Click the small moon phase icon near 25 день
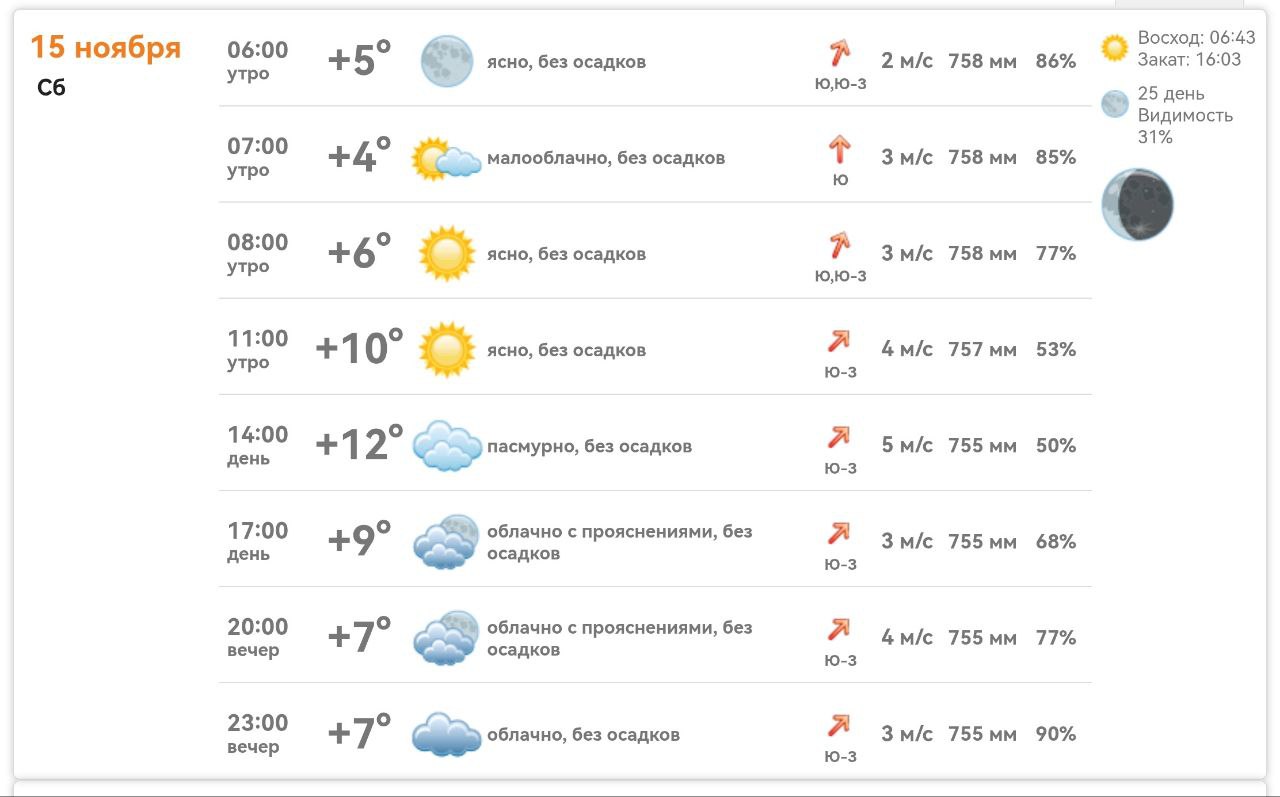This screenshot has width=1280, height=797. tap(1114, 103)
